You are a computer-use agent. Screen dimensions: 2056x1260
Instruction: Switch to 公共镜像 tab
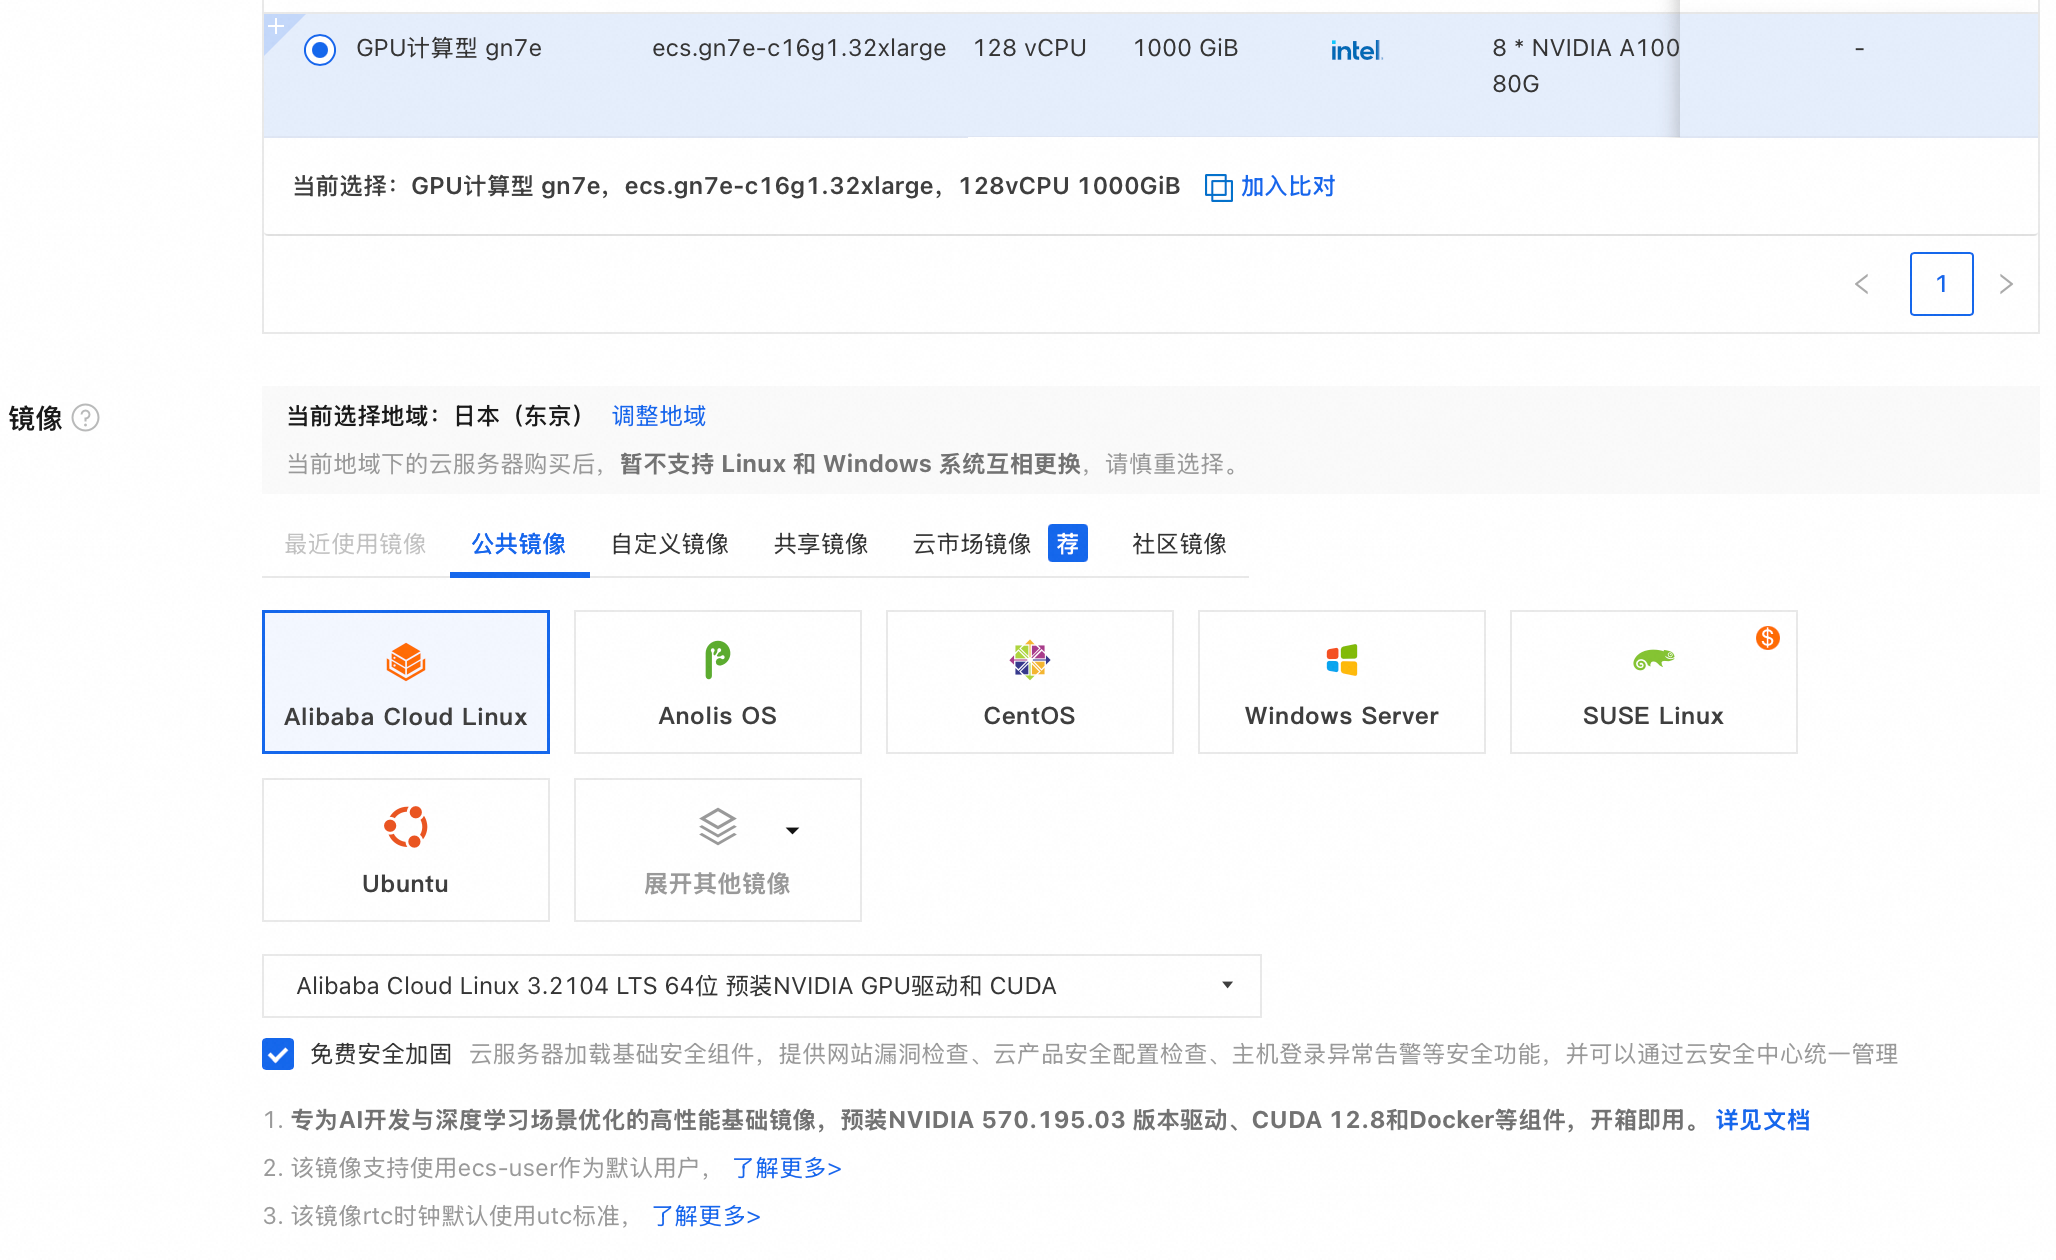(519, 544)
